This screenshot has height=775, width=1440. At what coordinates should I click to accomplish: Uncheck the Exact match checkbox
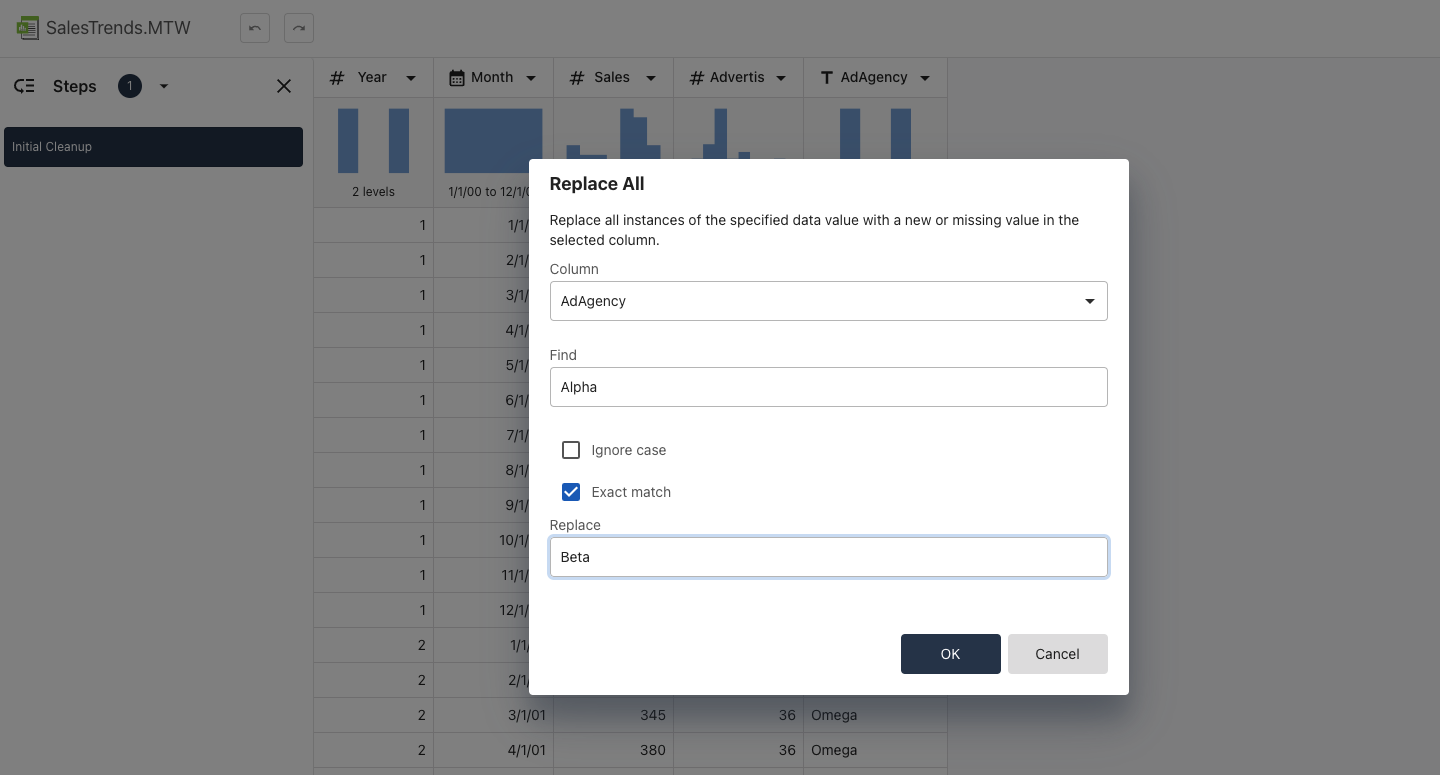click(x=571, y=492)
